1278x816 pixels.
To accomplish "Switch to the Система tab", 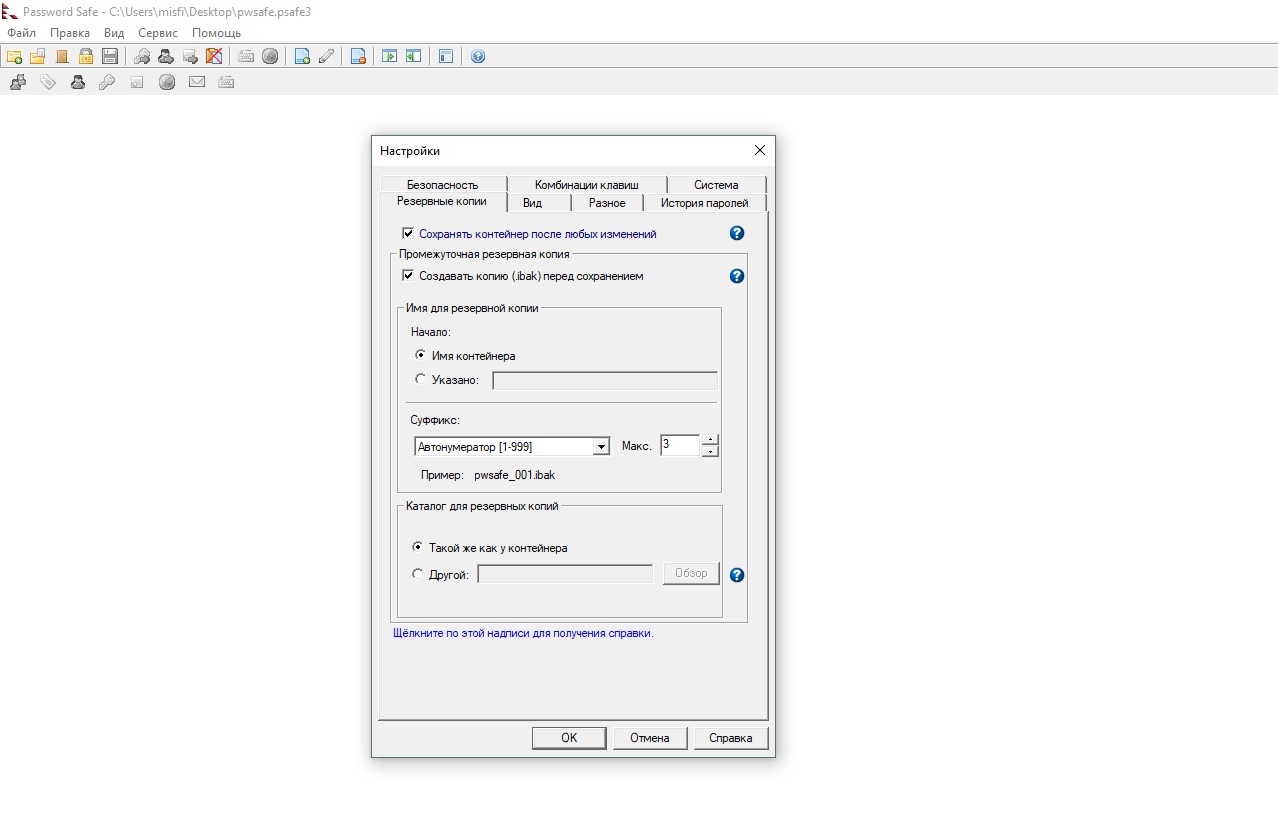I will (716, 185).
